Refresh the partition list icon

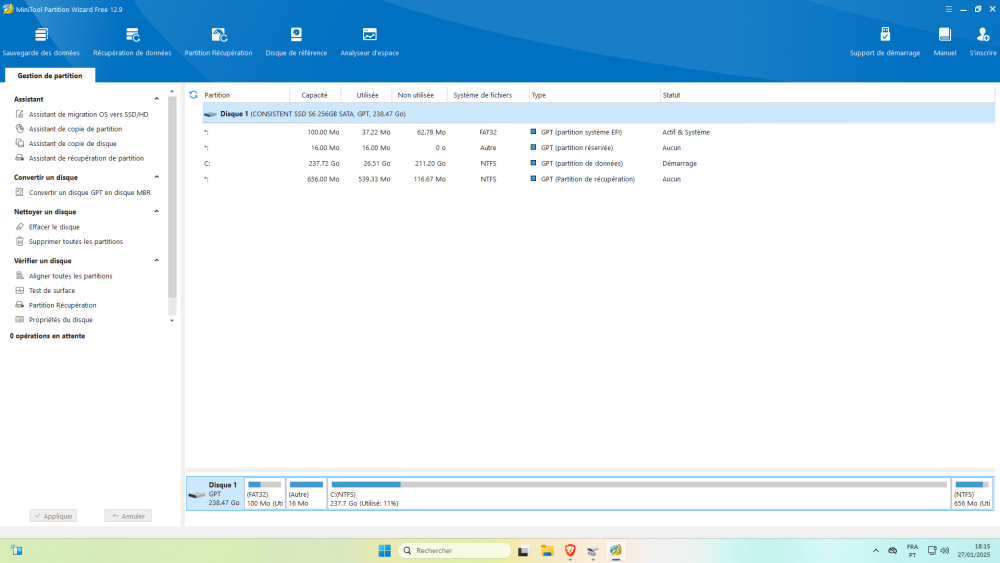coord(193,95)
